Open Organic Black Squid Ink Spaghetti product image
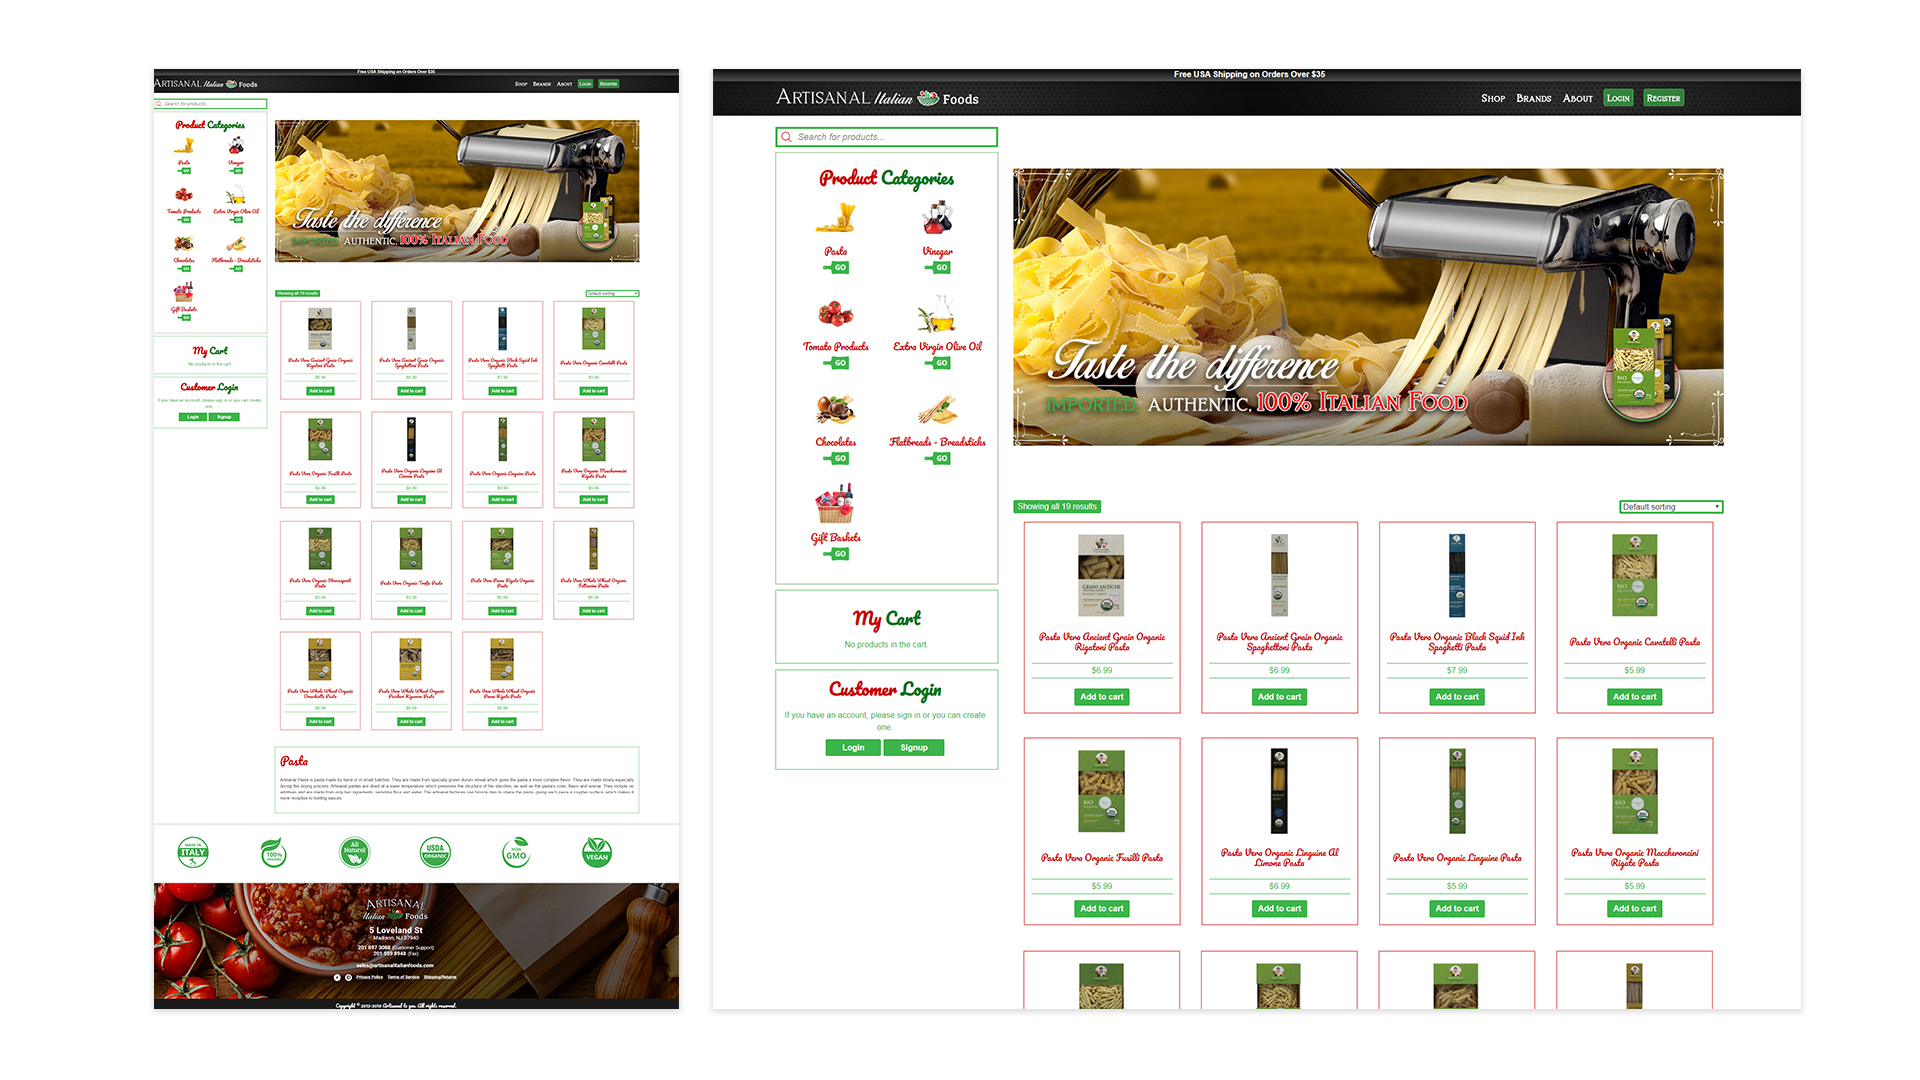 click(x=1457, y=575)
